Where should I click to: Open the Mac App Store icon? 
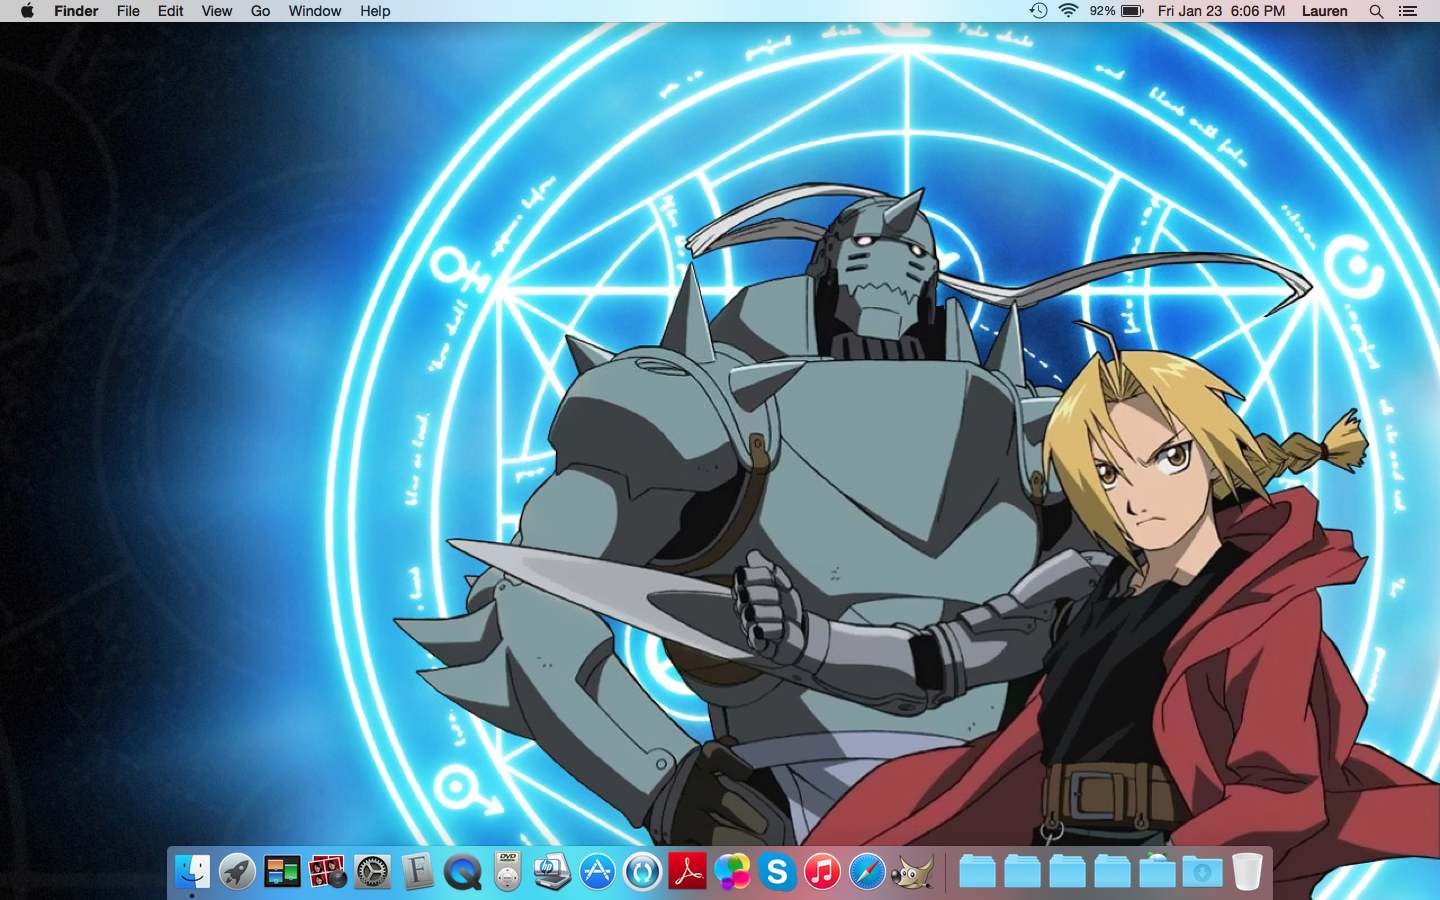597,872
